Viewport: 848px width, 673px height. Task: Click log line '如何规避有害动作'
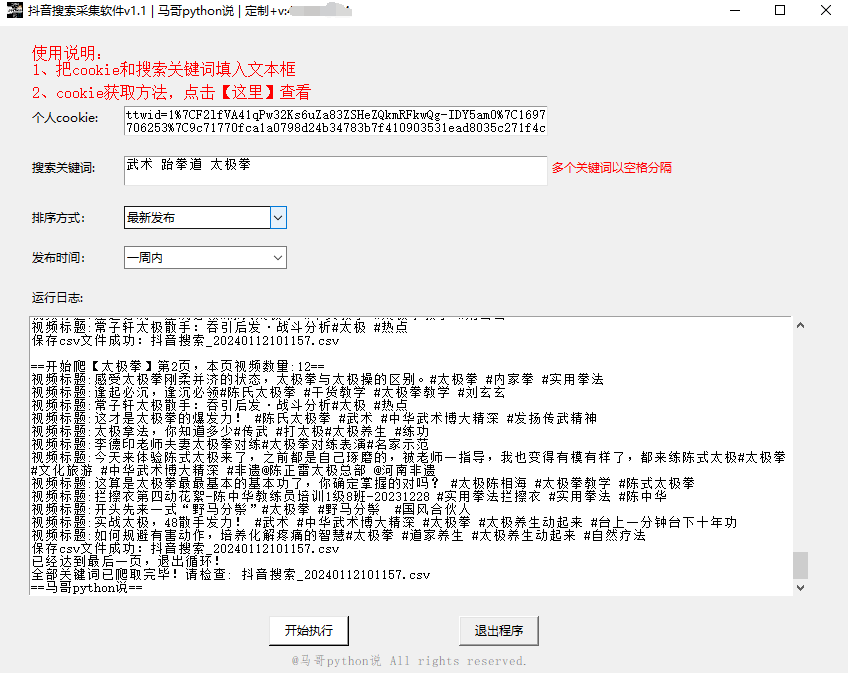(339, 535)
